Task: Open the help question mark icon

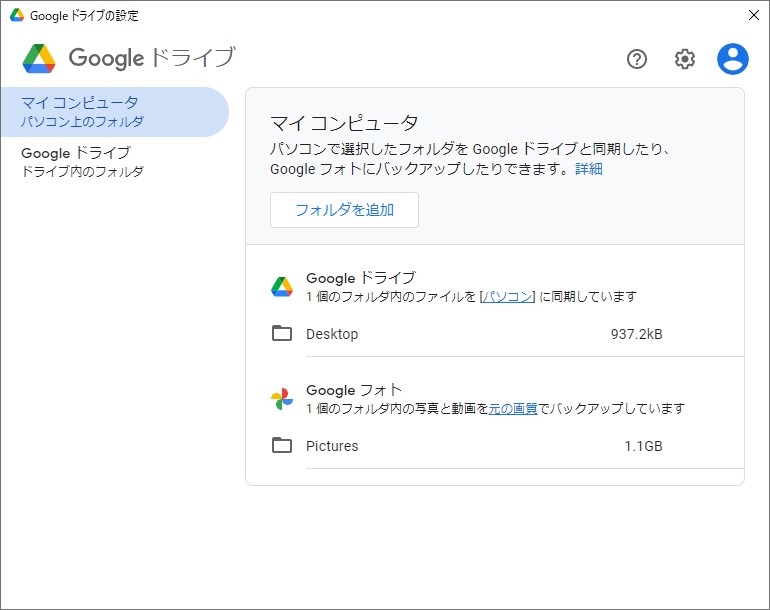Action: coord(636,59)
